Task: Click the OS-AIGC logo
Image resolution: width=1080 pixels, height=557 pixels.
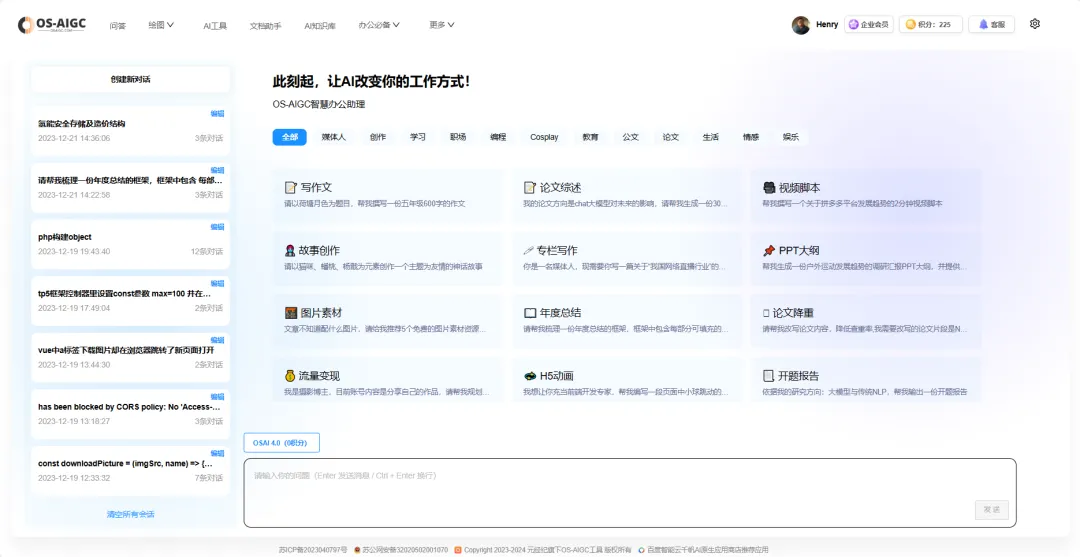Action: pos(52,25)
